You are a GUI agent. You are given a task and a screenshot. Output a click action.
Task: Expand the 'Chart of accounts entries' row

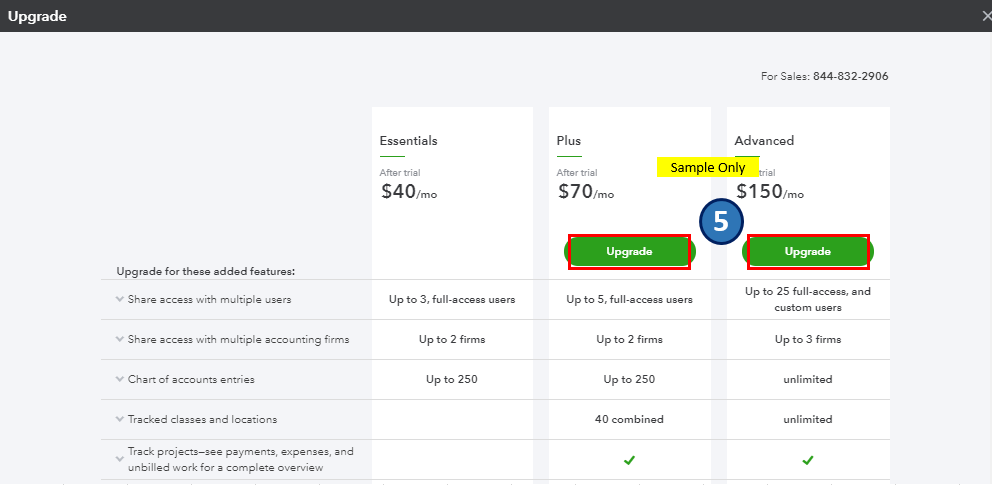(120, 379)
